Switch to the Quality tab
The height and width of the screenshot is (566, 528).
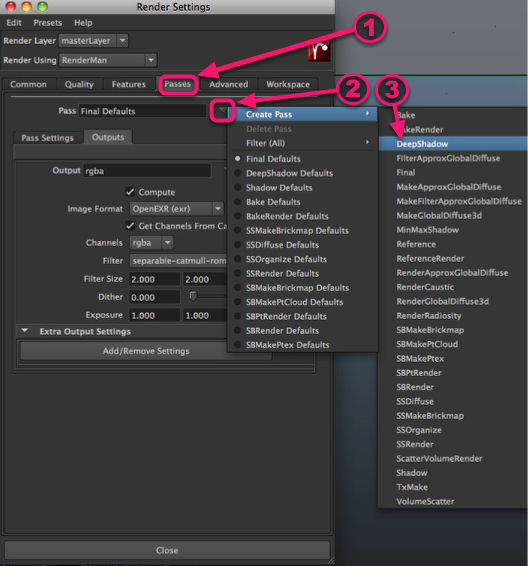coord(79,84)
